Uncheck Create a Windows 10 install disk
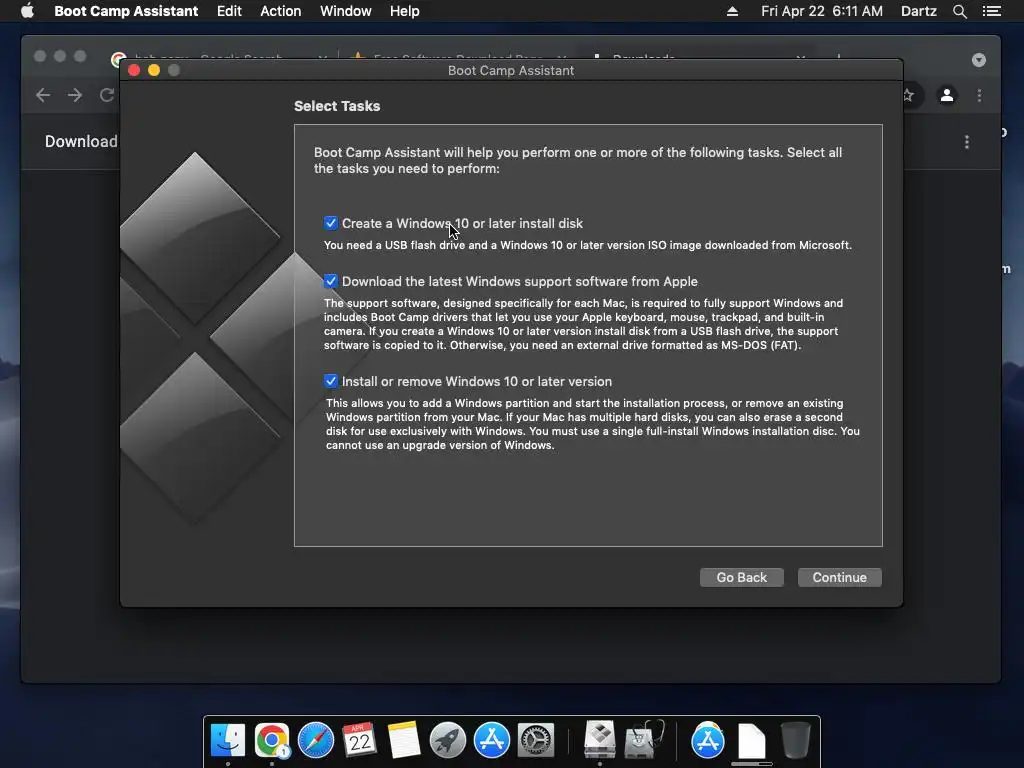1024x768 pixels. pos(330,223)
